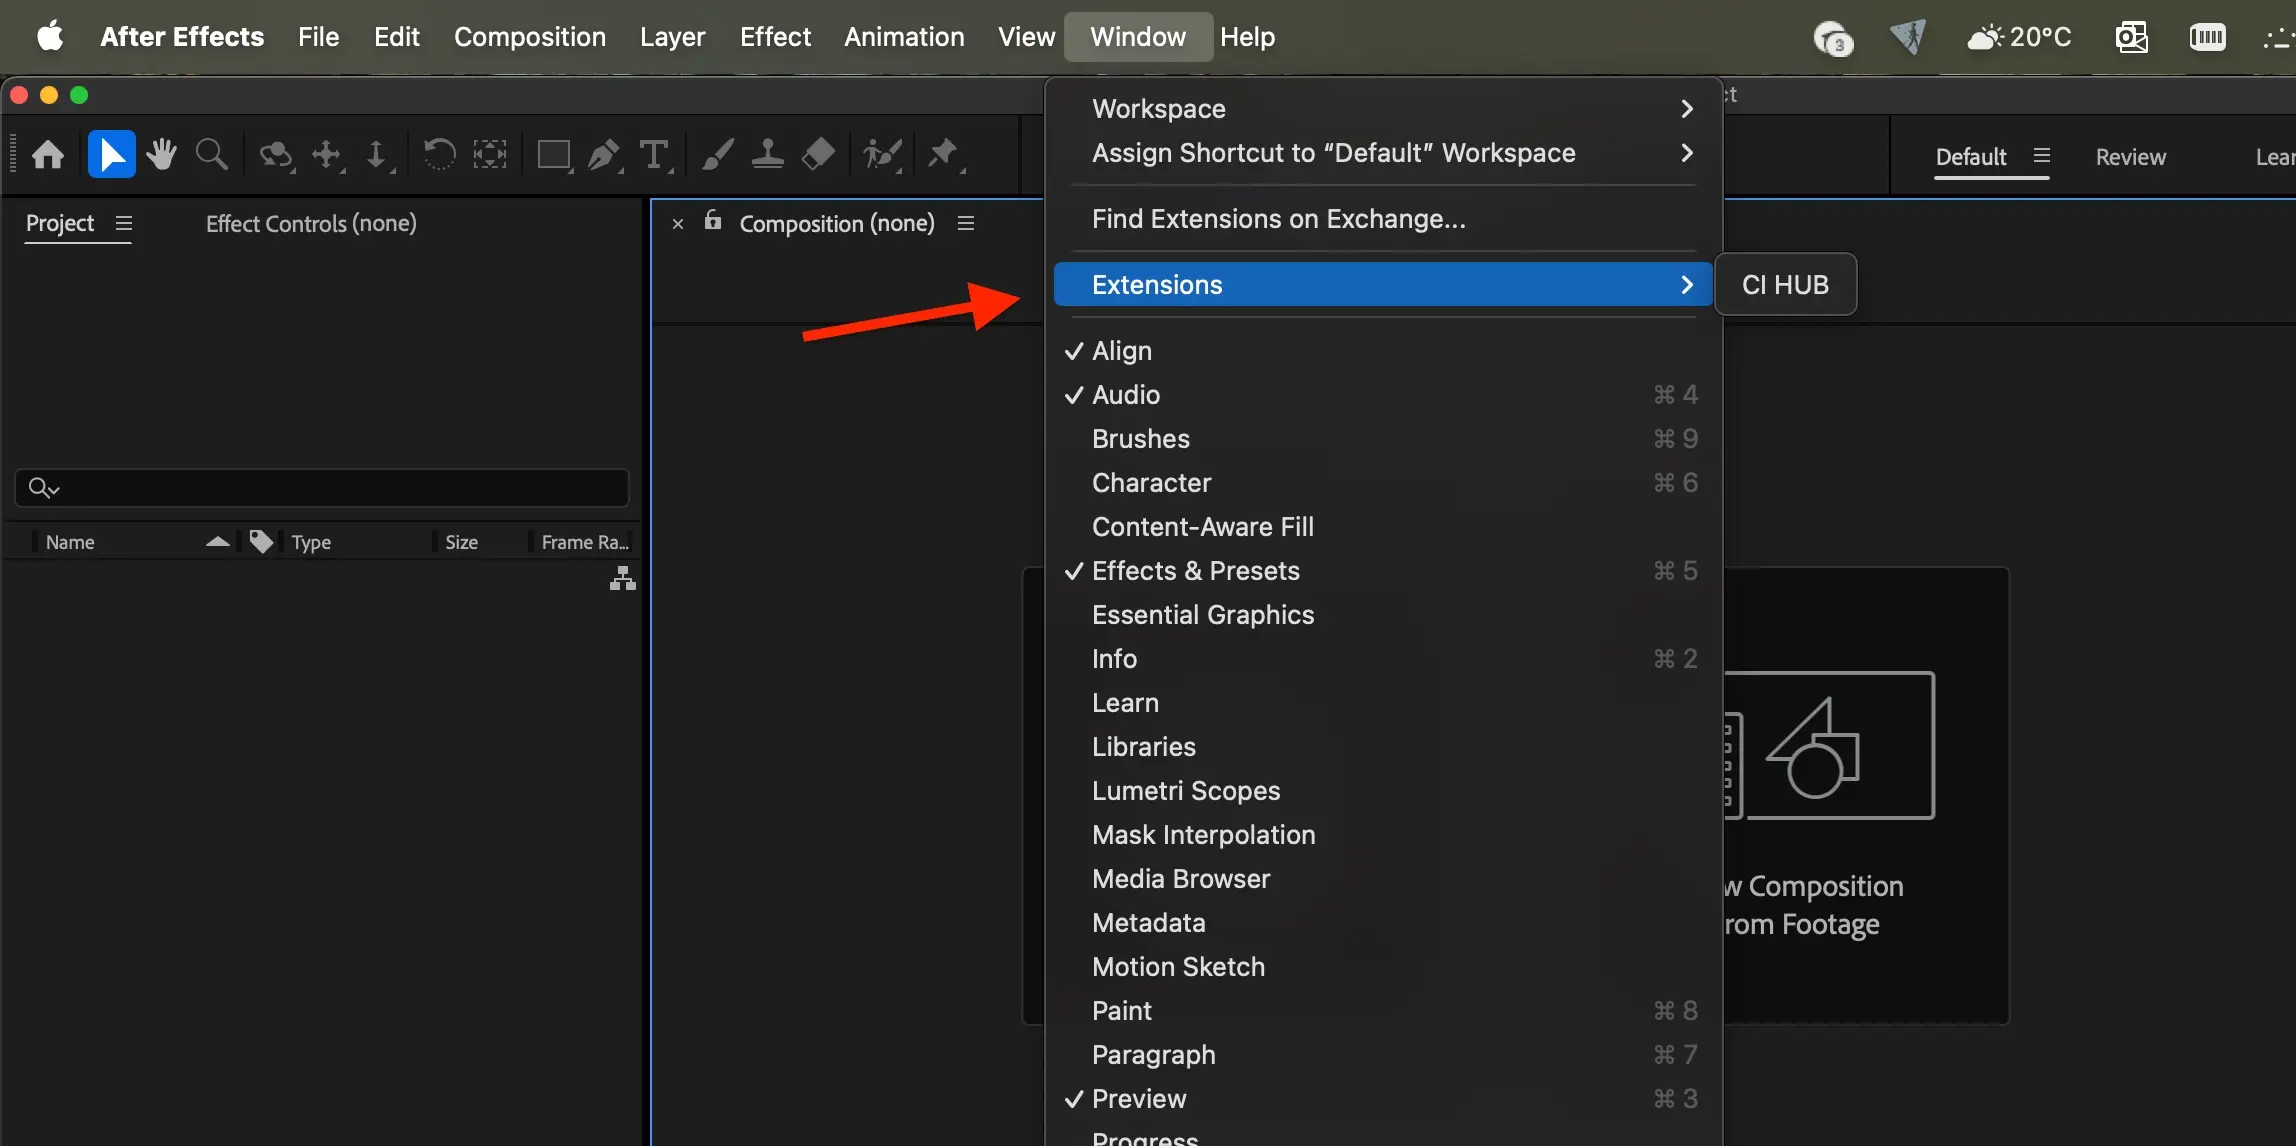Image resolution: width=2296 pixels, height=1146 pixels.
Task: Click the label tag column icon
Action: [261, 542]
